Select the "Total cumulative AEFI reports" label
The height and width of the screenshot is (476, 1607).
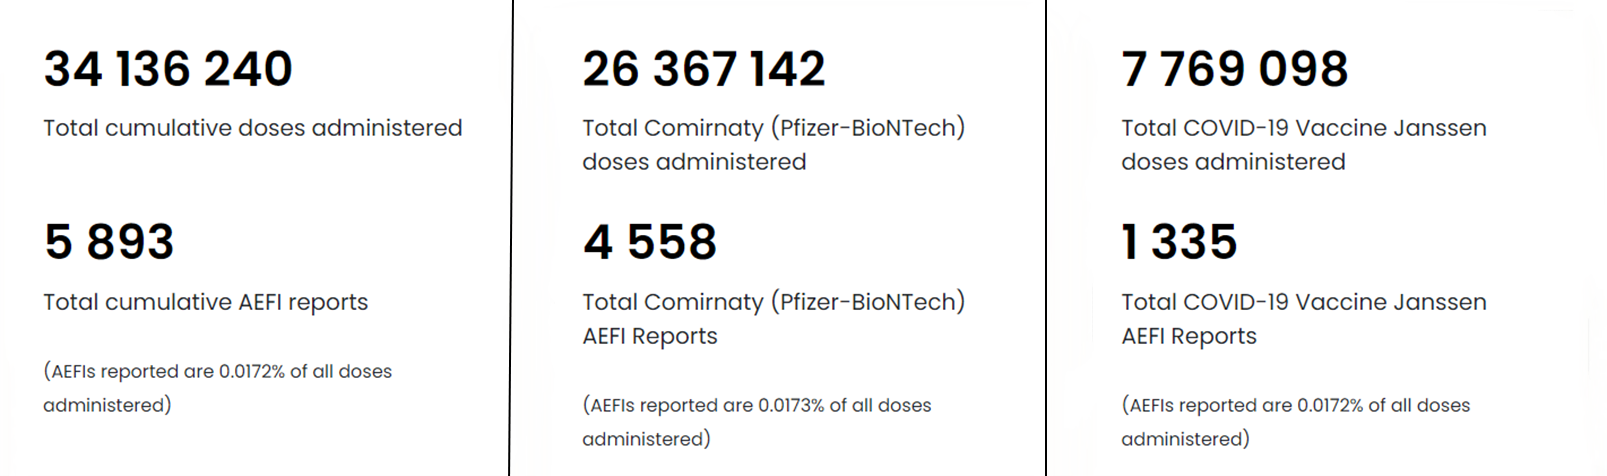205,302
